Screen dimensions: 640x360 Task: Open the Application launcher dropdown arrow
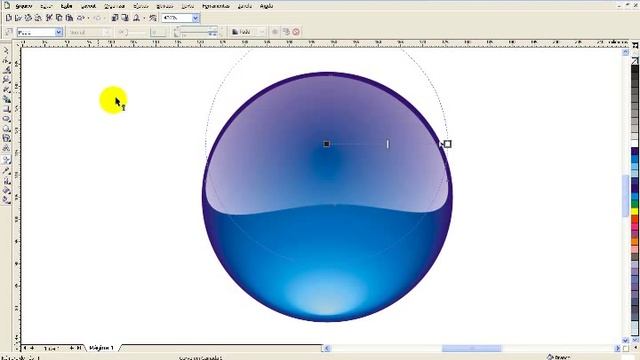[x=144, y=18]
